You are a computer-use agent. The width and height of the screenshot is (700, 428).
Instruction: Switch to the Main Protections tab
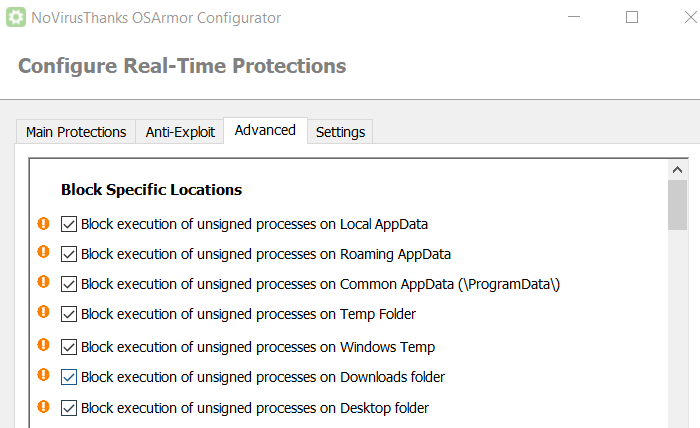tap(76, 132)
